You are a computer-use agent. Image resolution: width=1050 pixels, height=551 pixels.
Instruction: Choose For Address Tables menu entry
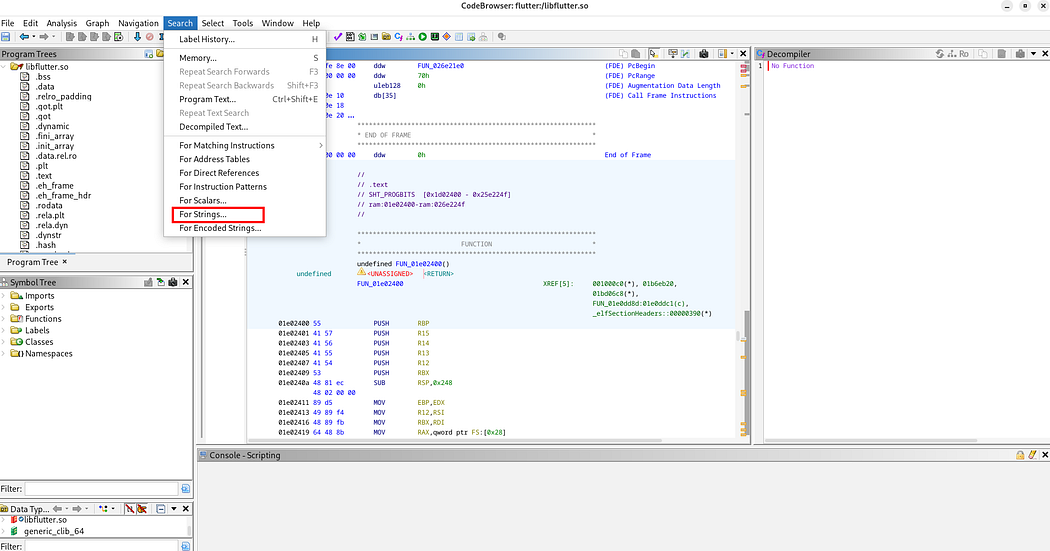point(245,159)
